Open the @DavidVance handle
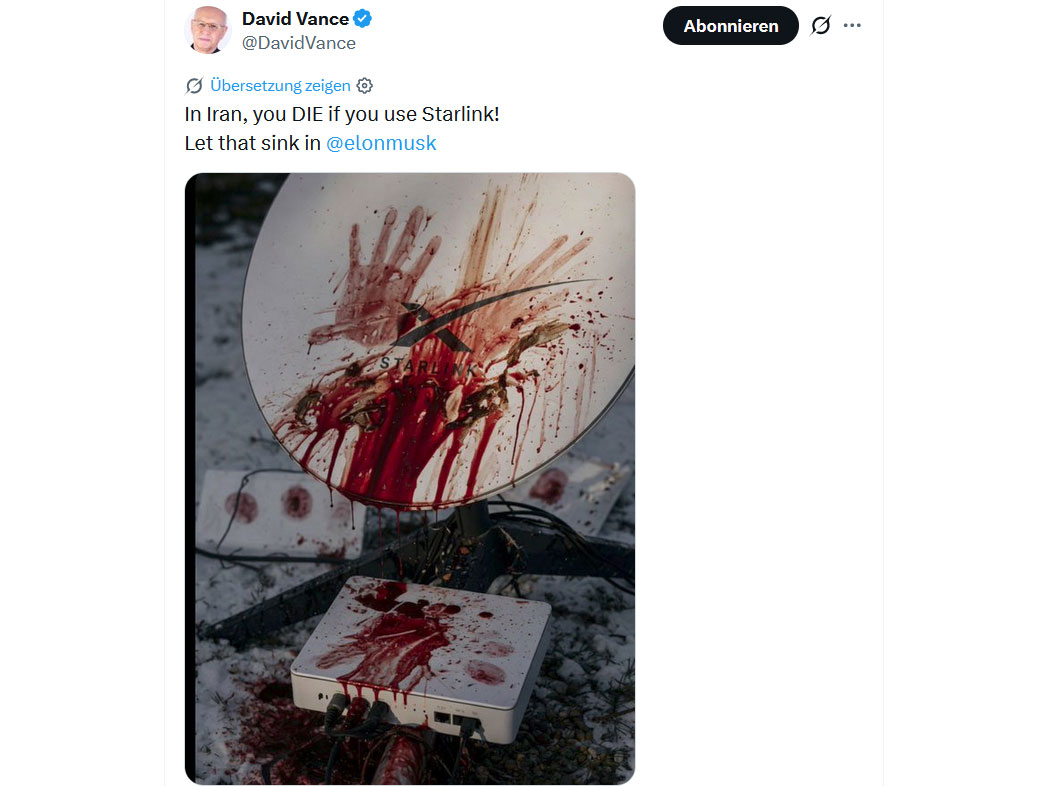 pyautogui.click(x=299, y=43)
